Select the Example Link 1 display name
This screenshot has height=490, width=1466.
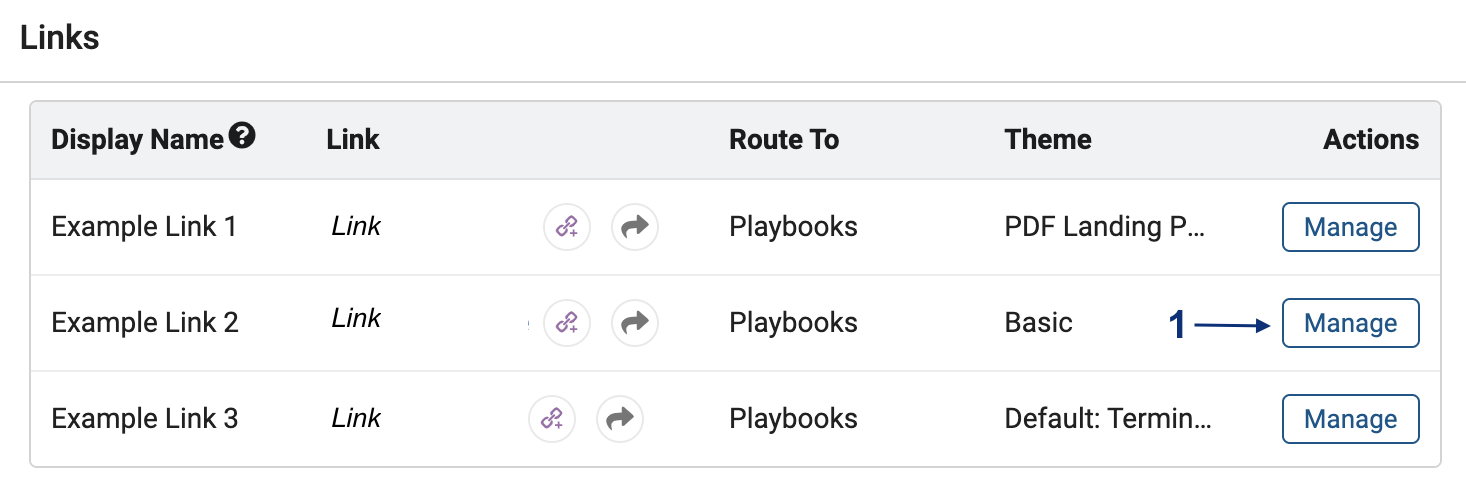(x=144, y=227)
